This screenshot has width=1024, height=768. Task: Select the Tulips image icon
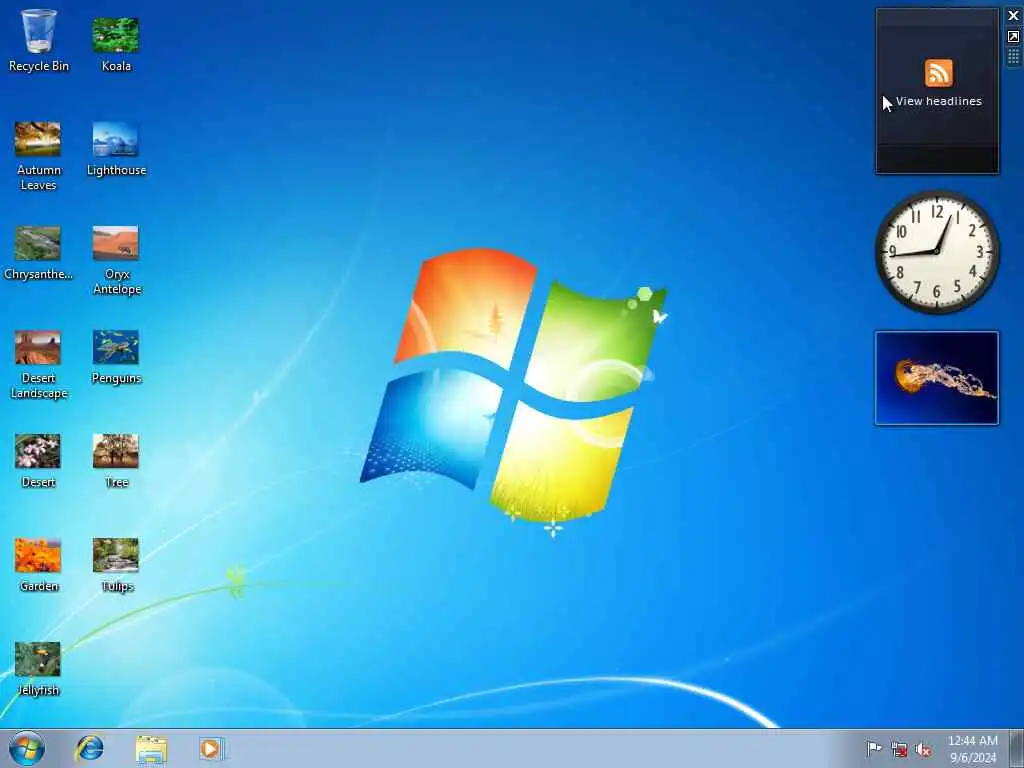point(116,565)
